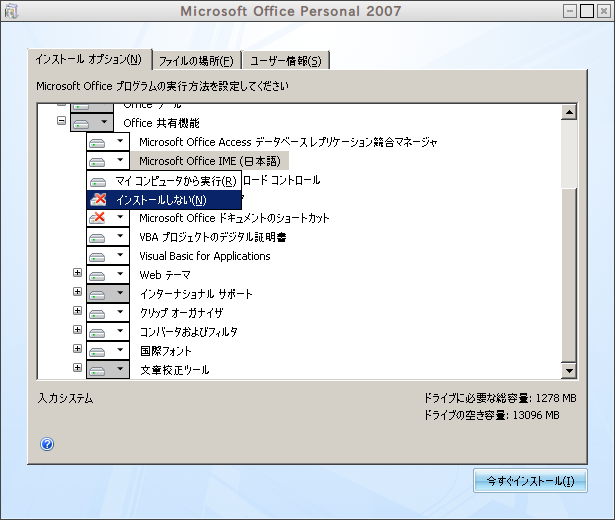The width and height of the screenshot is (615, 520).
Task: Click the setup icon in the title bar
Action: [11, 11]
